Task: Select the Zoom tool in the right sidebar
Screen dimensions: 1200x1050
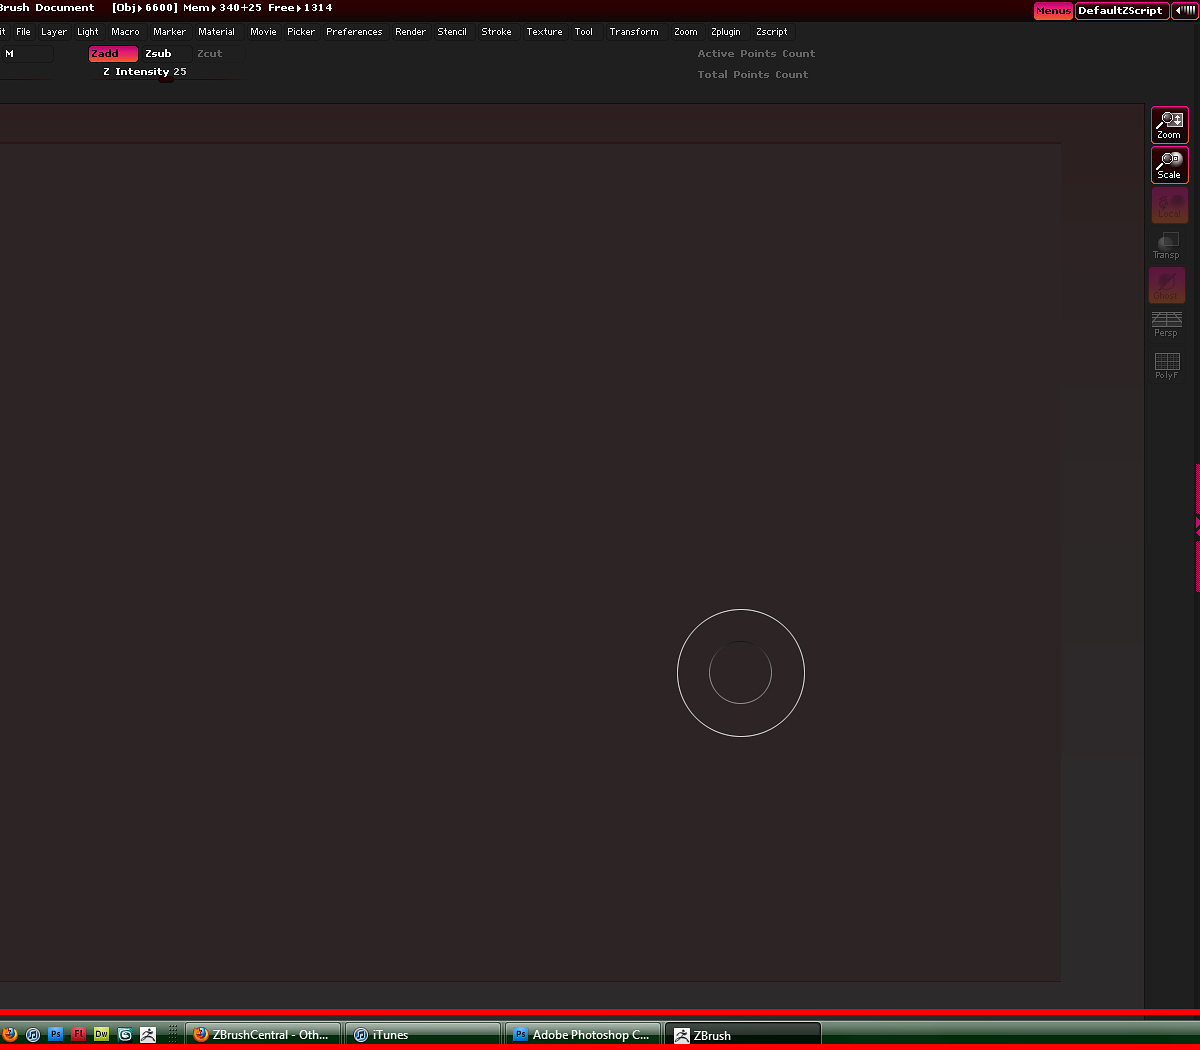Action: point(1169,124)
